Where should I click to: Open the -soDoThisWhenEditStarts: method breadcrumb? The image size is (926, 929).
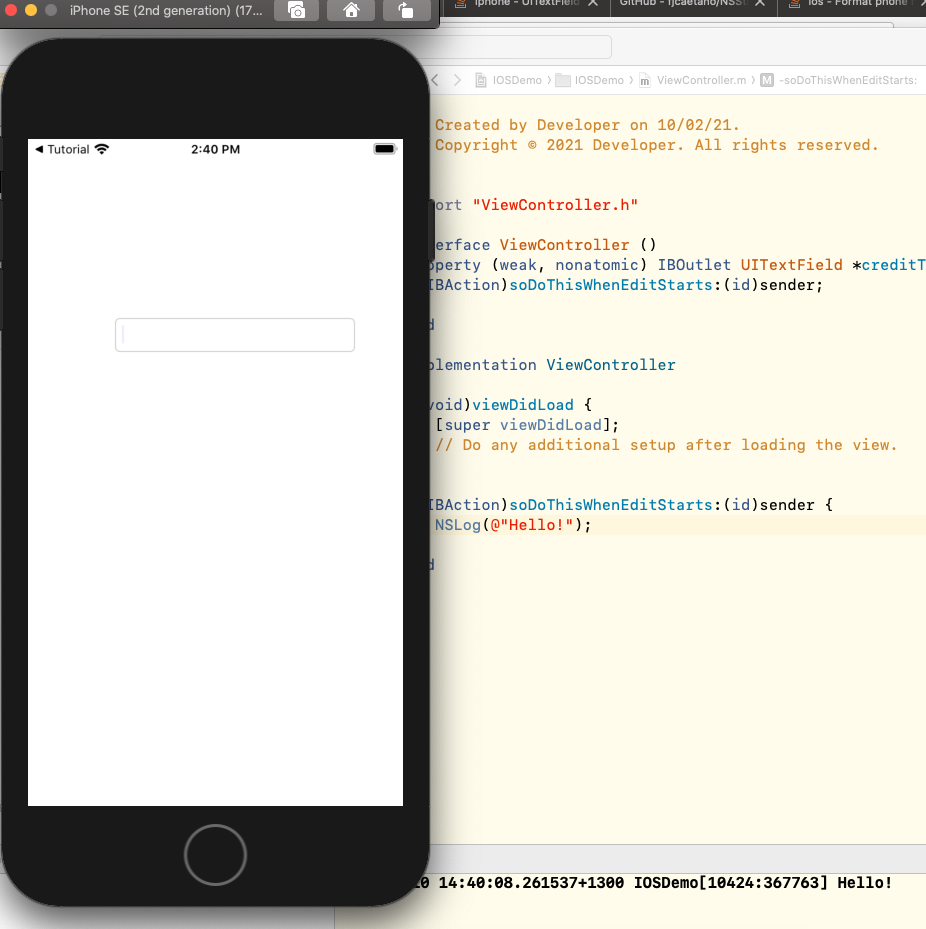839,80
